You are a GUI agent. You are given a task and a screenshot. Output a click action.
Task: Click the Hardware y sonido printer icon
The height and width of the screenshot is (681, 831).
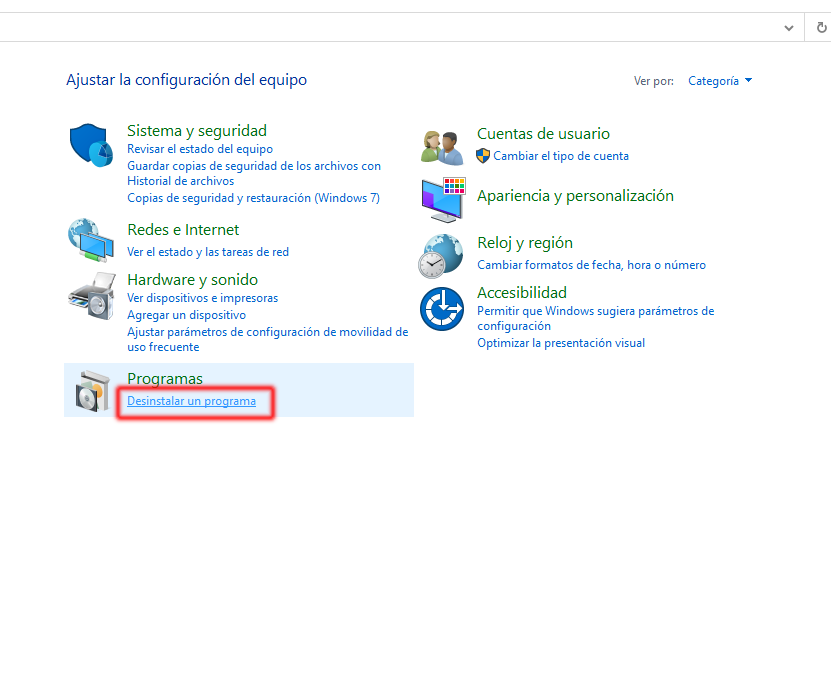pos(92,296)
